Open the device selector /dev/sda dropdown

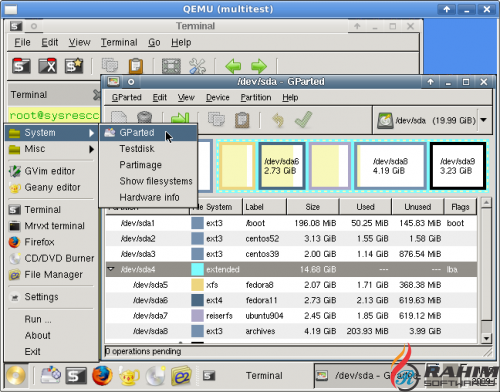pyautogui.click(x=432, y=120)
